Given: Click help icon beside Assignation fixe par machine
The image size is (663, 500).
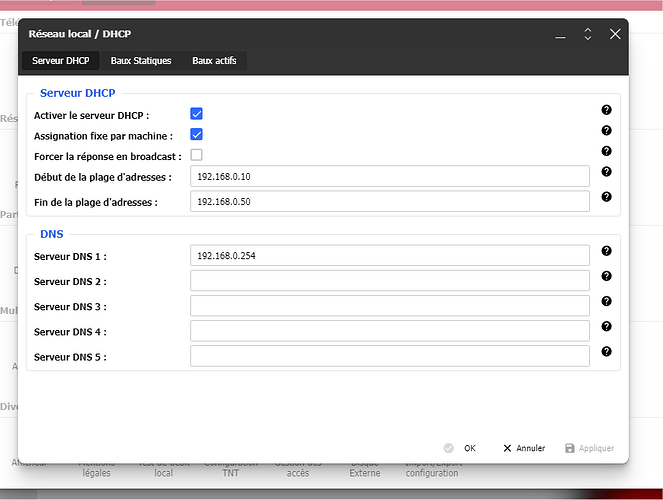Looking at the screenshot, I should [x=606, y=131].
